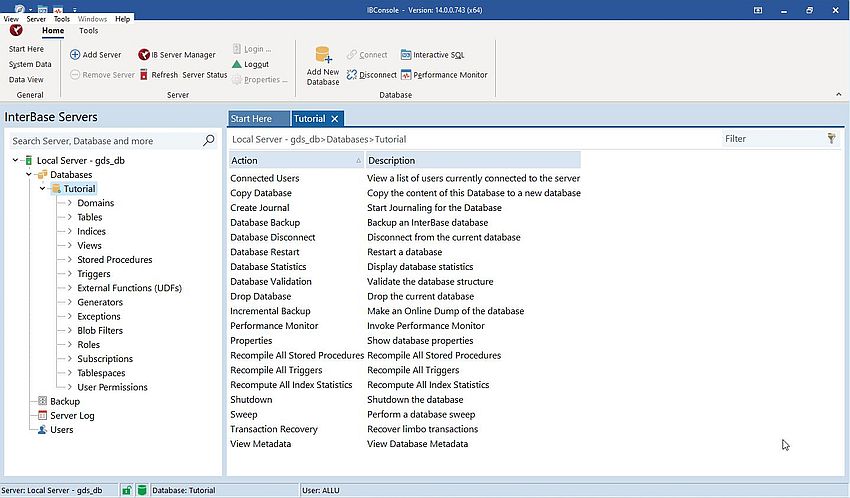
Task: Collapse the Local Server node
Action: 15,160
